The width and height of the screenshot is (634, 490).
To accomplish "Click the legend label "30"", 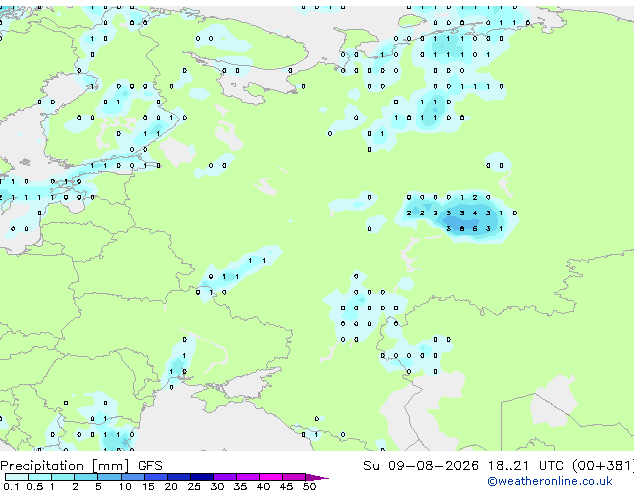I will coord(218,486).
